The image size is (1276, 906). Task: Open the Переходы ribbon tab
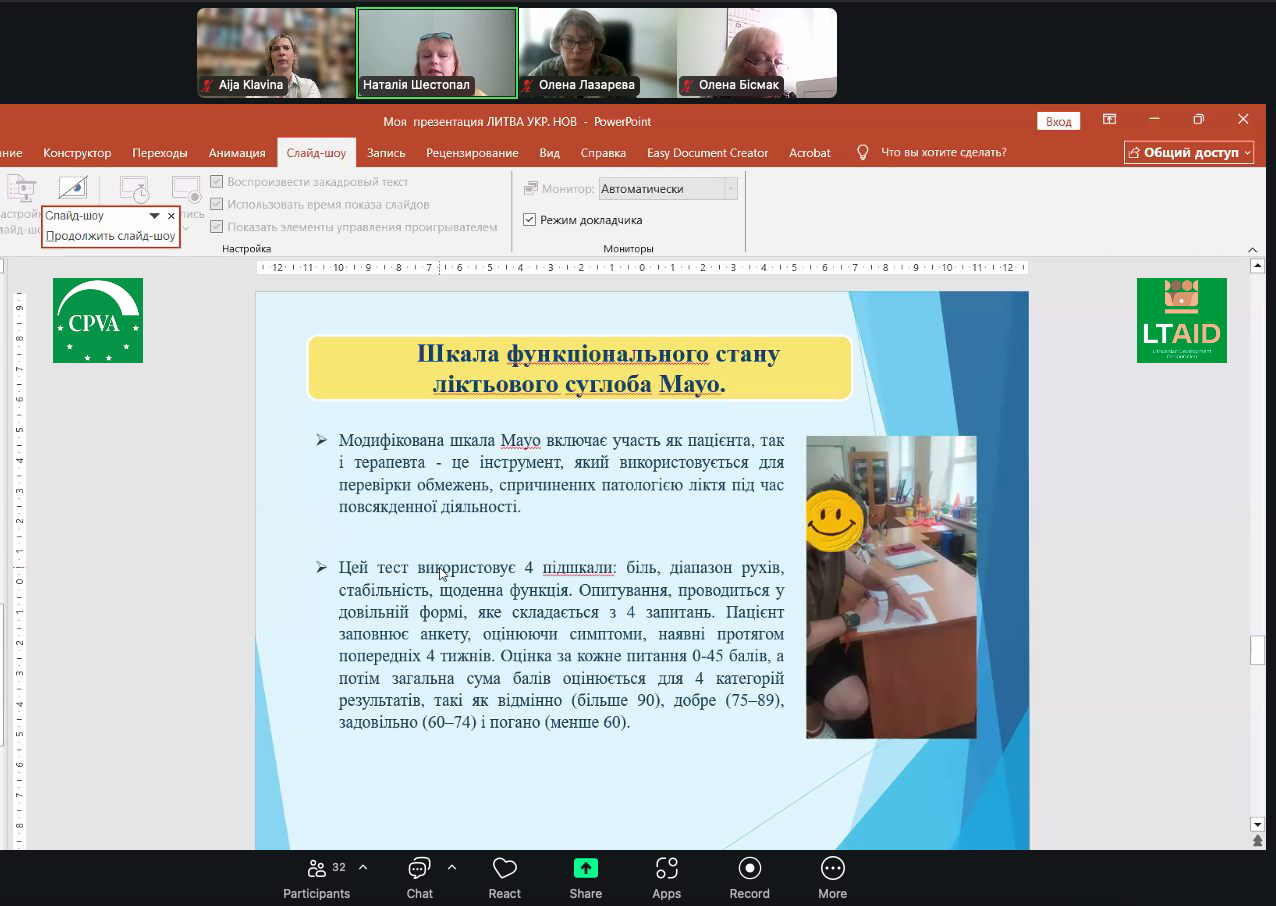pos(160,153)
